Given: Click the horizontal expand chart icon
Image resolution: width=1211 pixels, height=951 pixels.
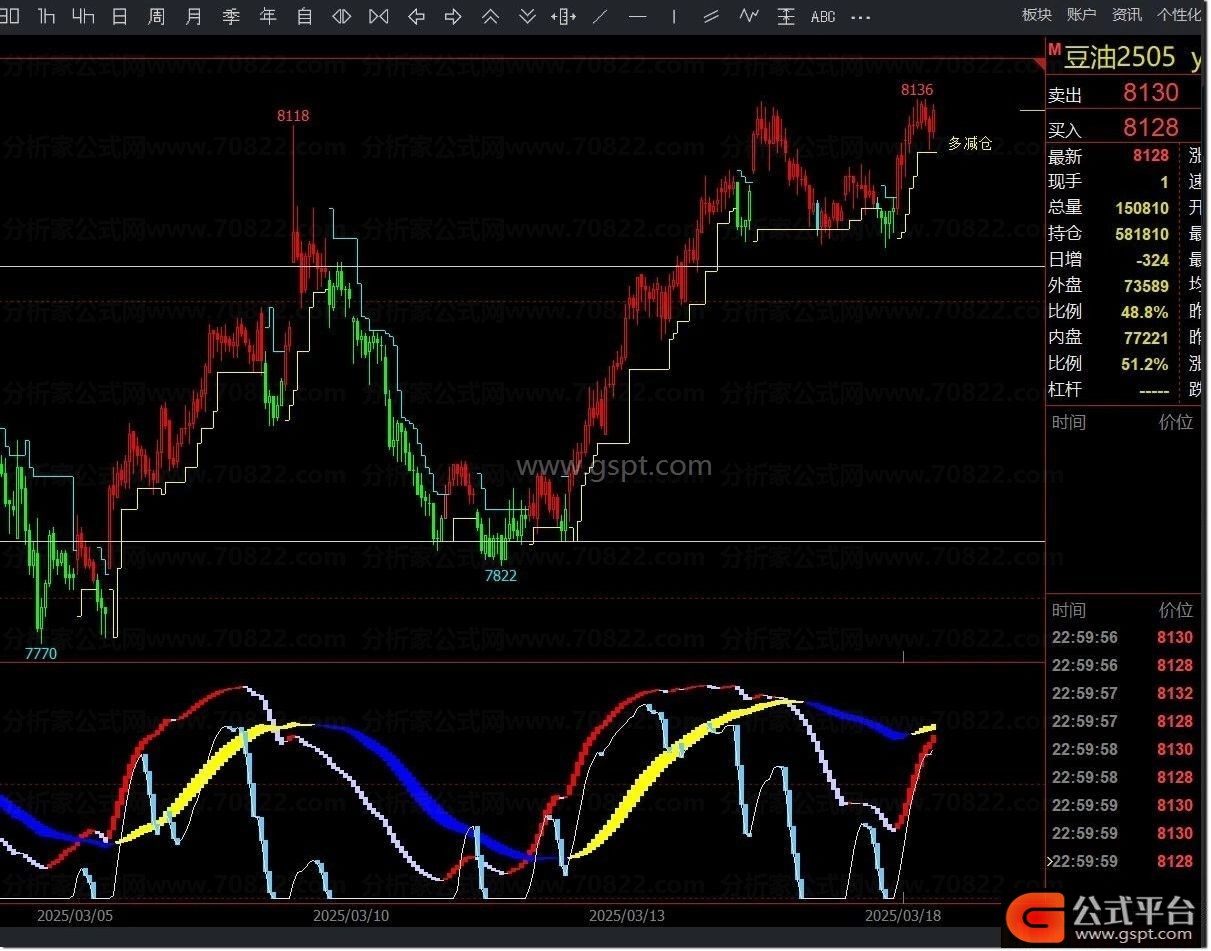Looking at the screenshot, I should pos(342,15).
